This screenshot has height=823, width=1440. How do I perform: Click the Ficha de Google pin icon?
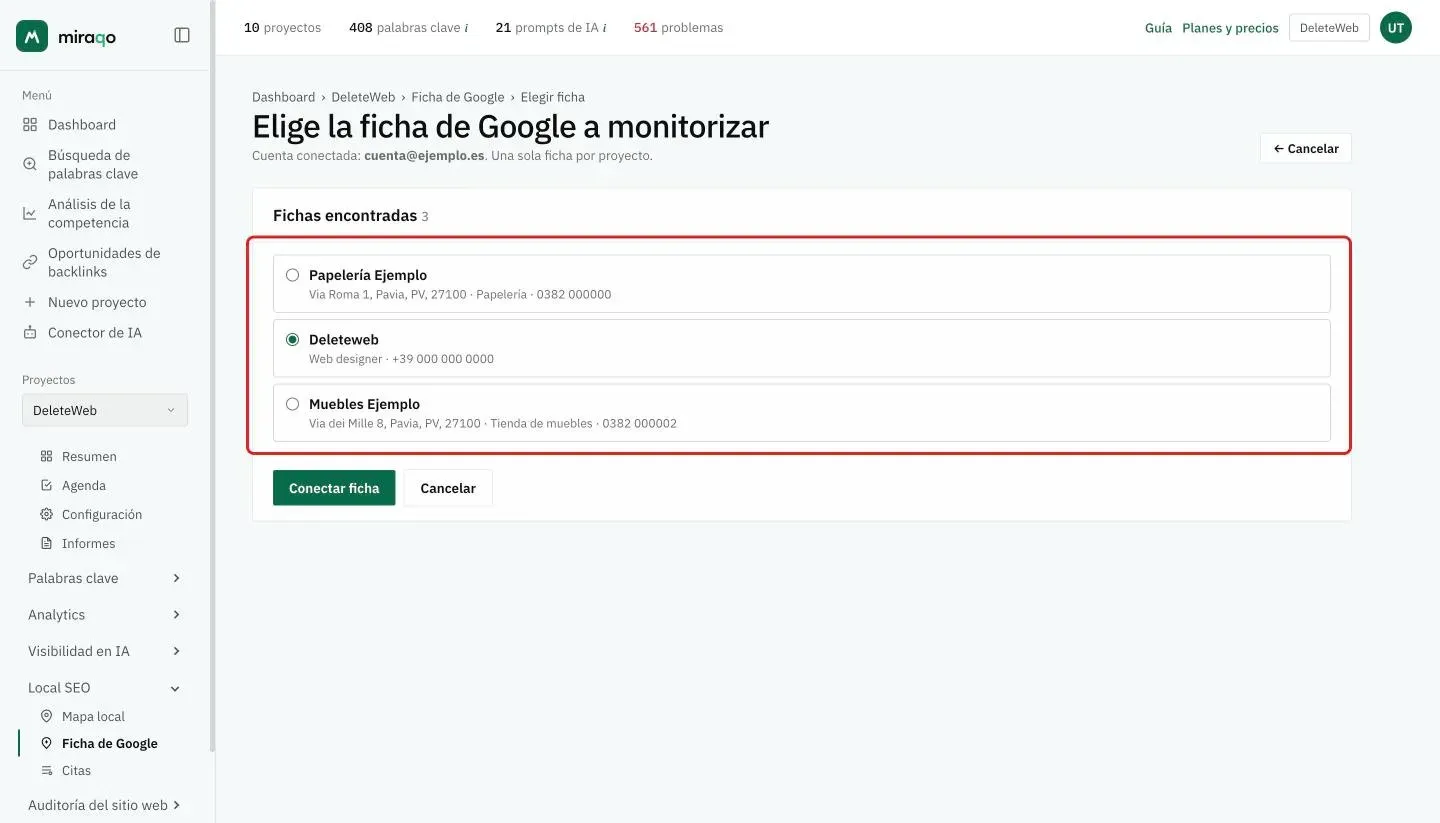pos(46,744)
